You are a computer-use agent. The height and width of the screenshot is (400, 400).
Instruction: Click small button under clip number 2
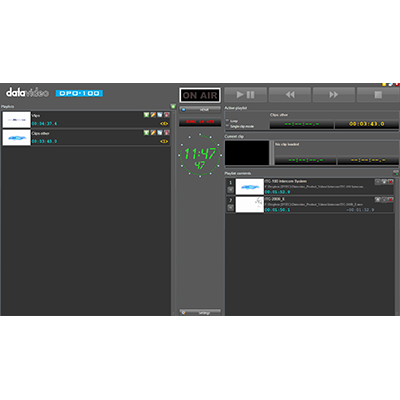[230, 207]
